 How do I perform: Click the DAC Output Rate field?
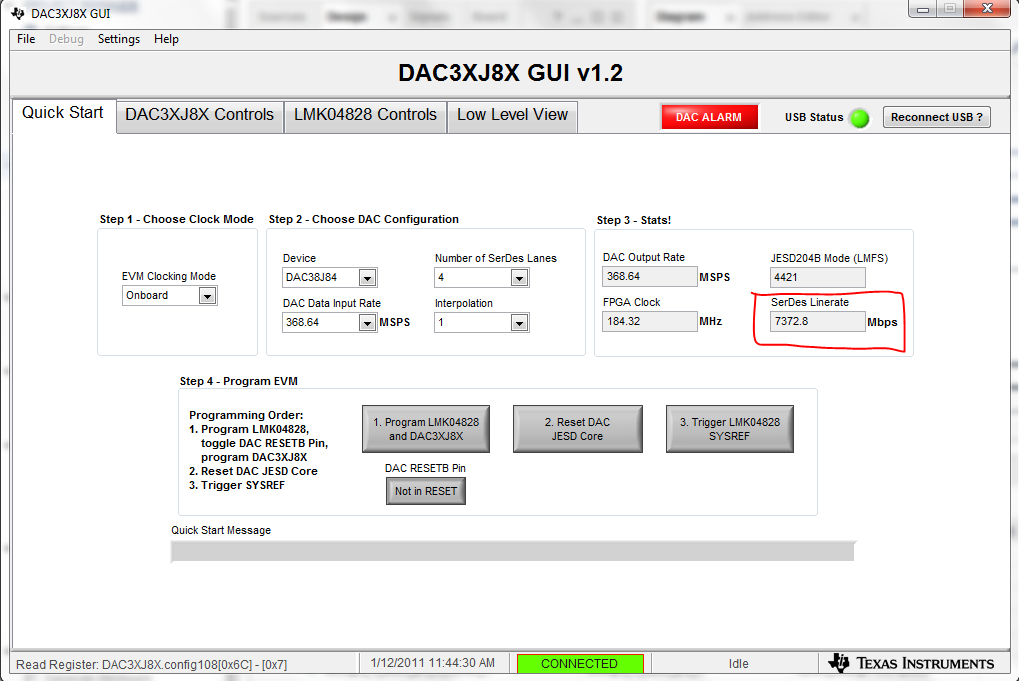point(649,276)
